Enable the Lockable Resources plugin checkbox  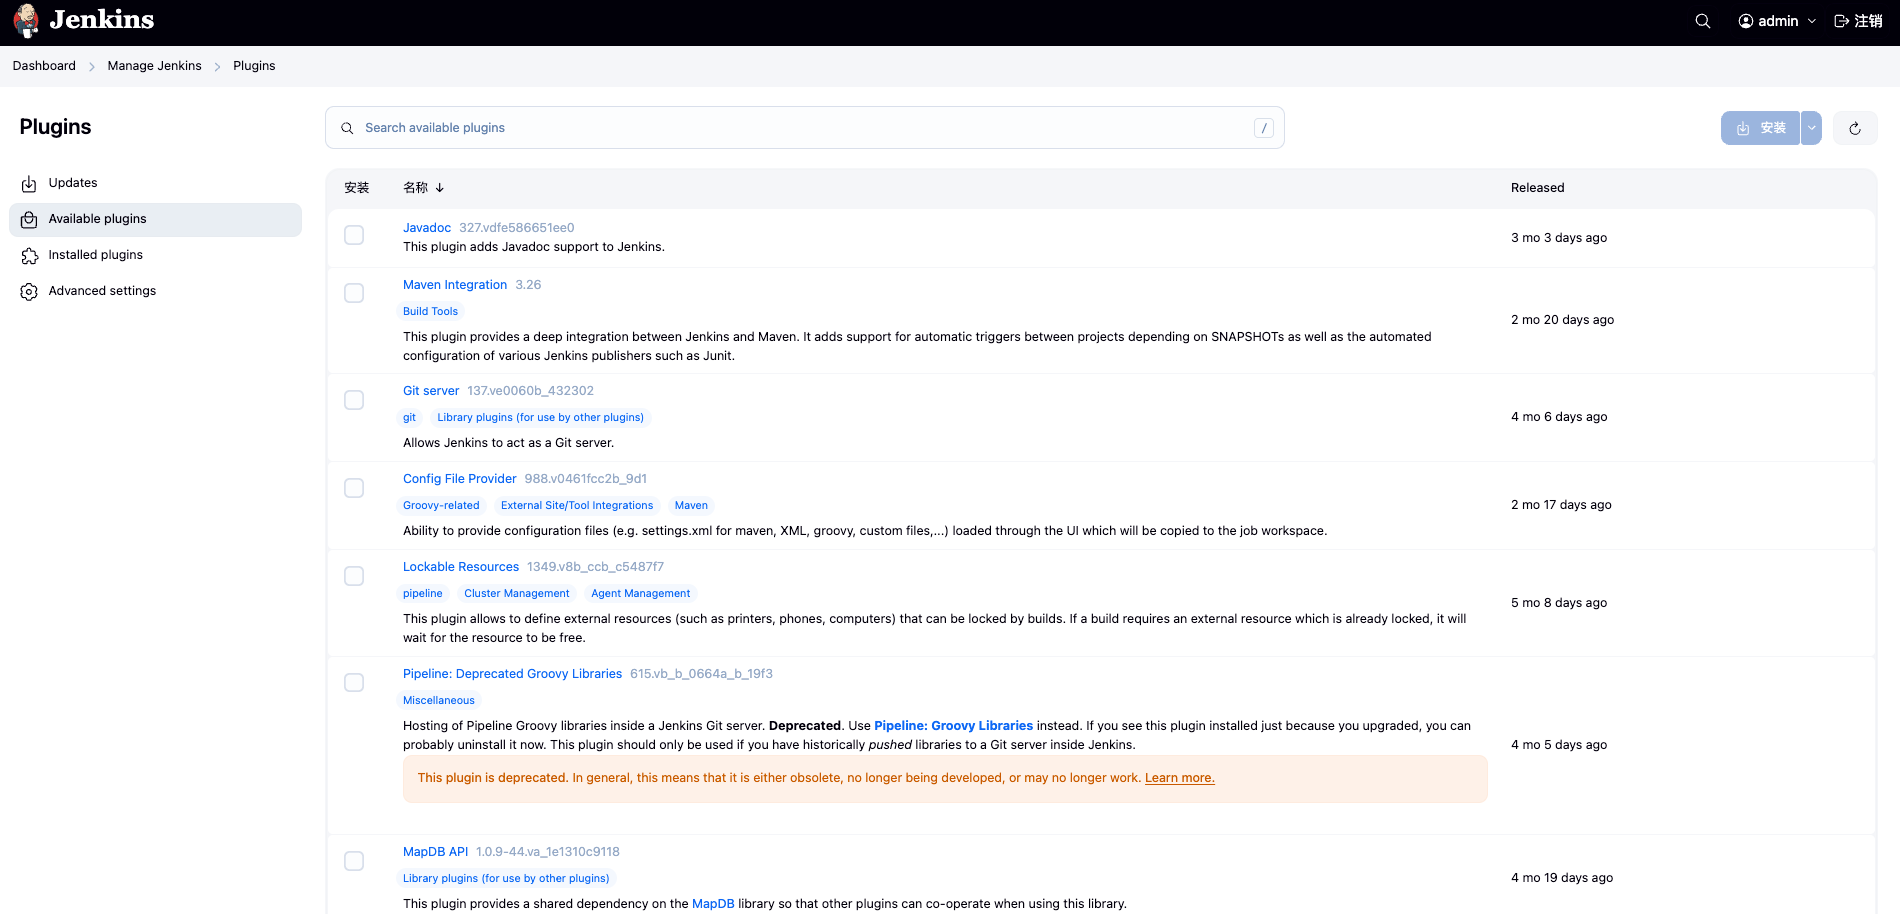click(354, 576)
